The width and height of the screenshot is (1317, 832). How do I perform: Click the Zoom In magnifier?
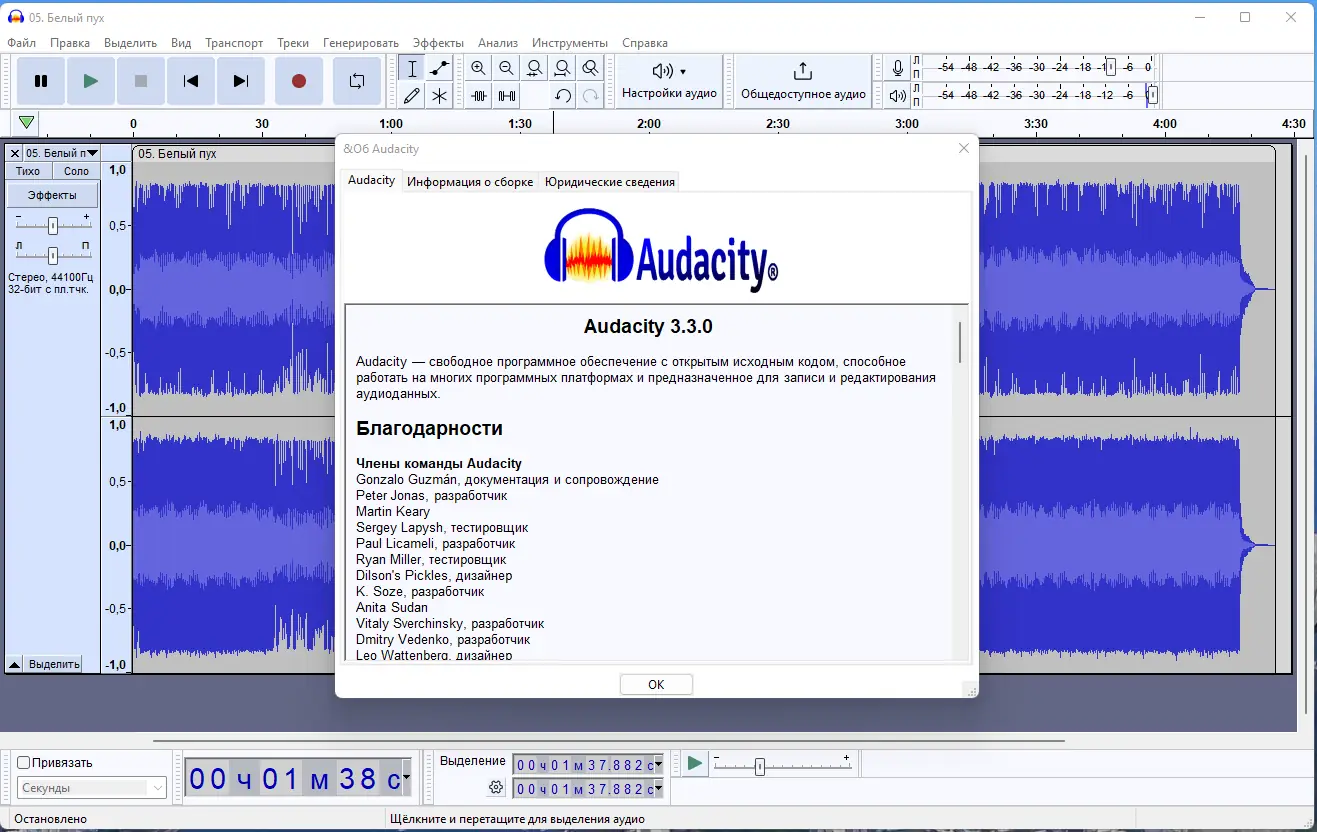479,68
